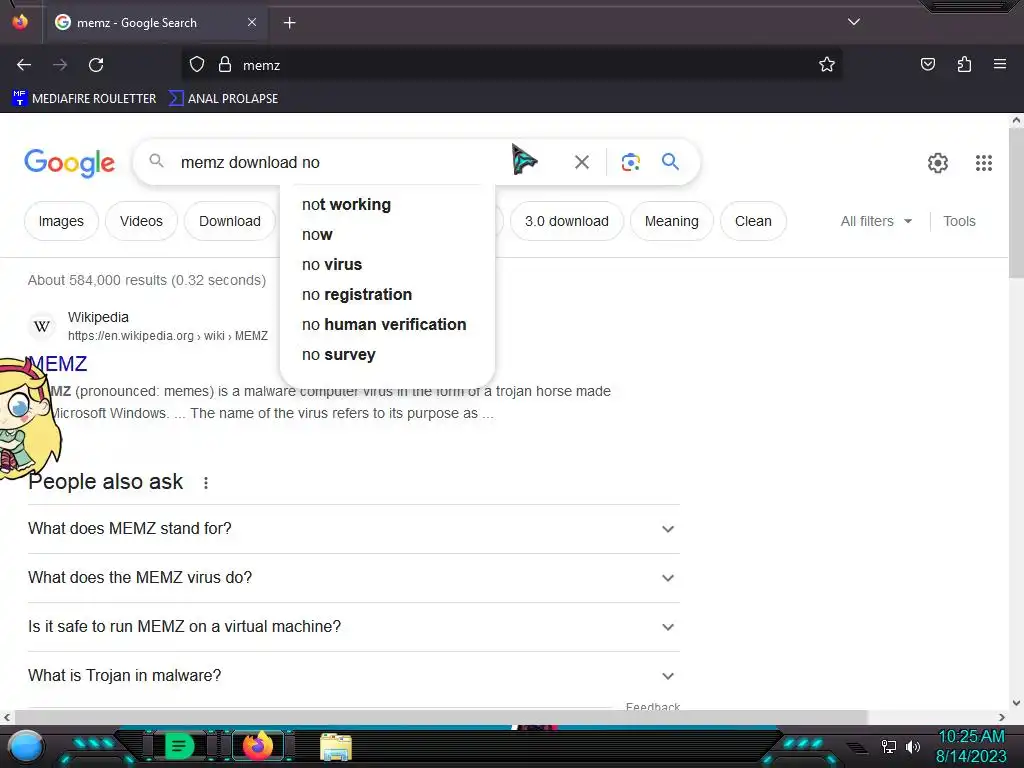The image size is (1024, 768).
Task: Close the memz - Google Search tab
Action: [x=252, y=23]
